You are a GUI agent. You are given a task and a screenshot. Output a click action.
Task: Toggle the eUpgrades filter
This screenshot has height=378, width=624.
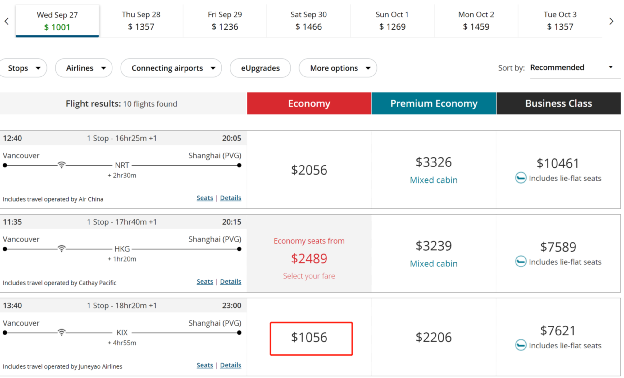[260, 68]
